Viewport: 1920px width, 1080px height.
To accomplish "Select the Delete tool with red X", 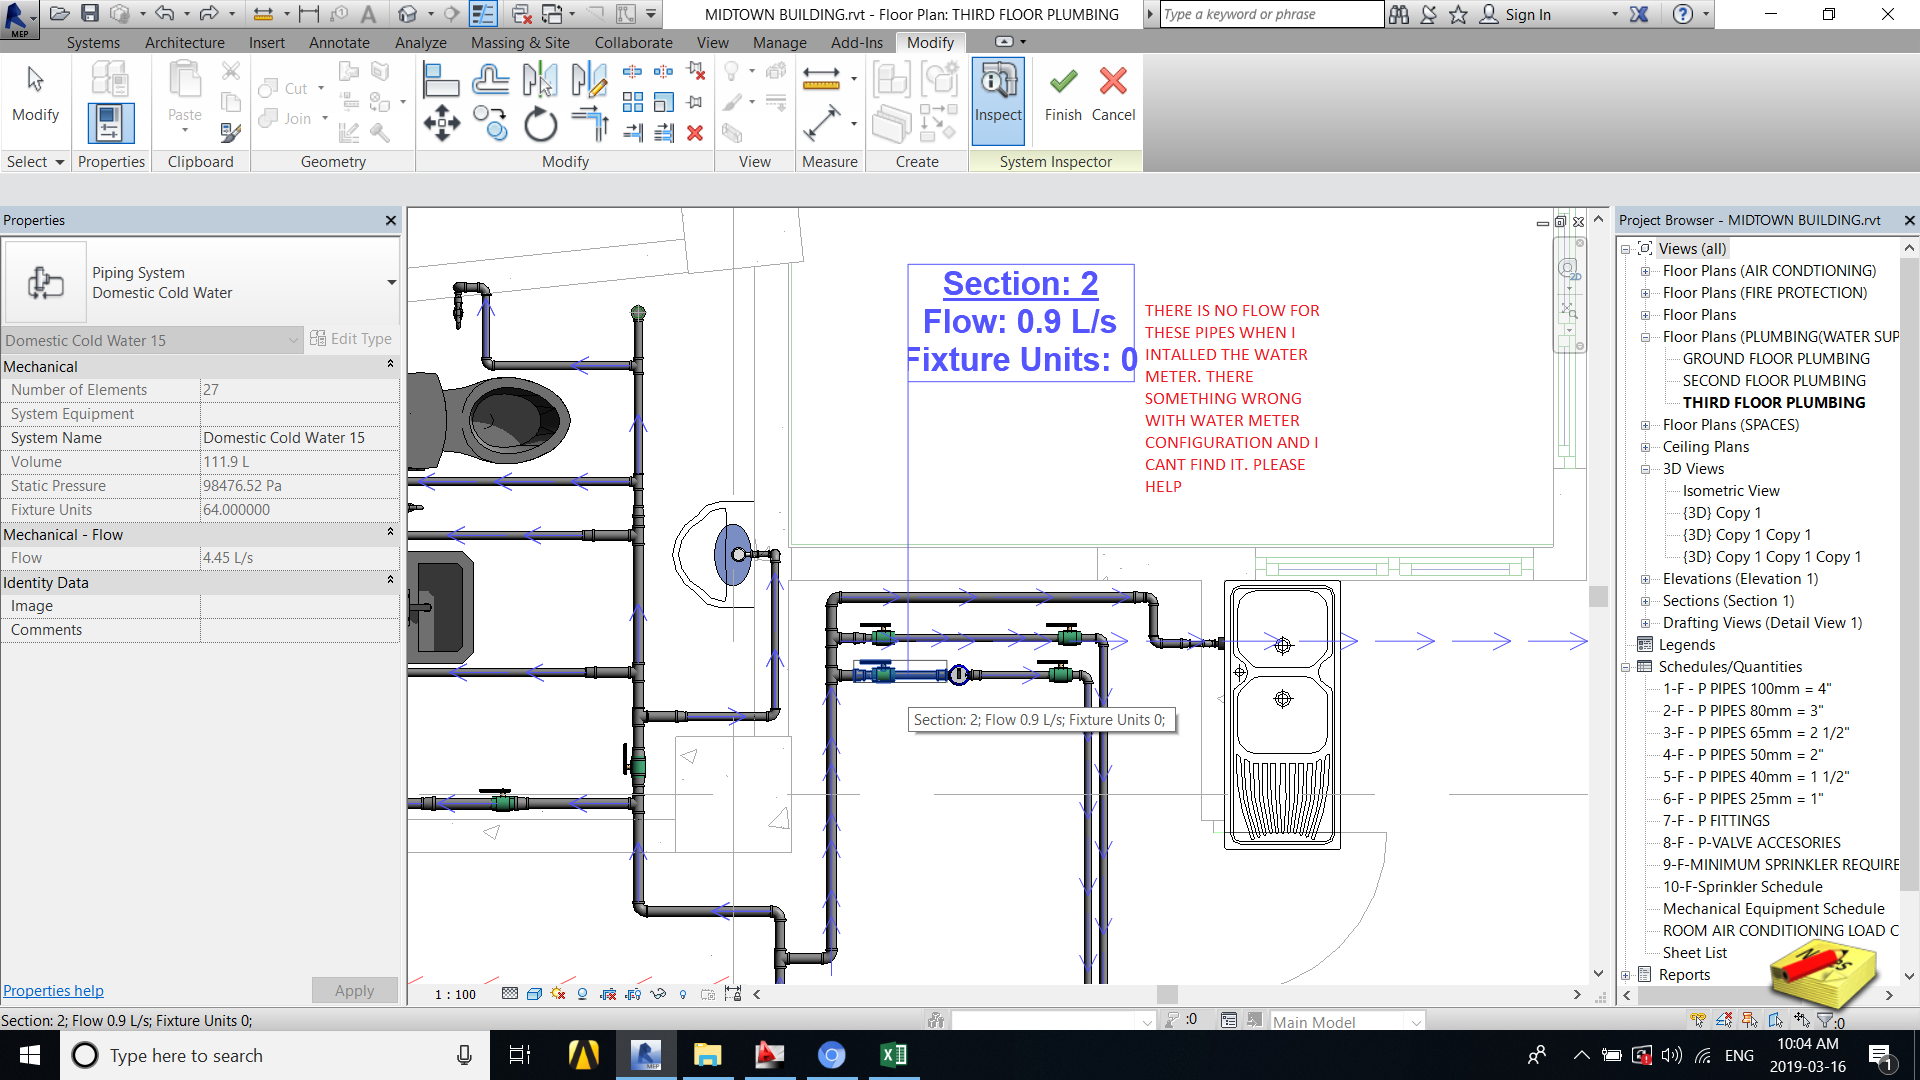I will [696, 132].
